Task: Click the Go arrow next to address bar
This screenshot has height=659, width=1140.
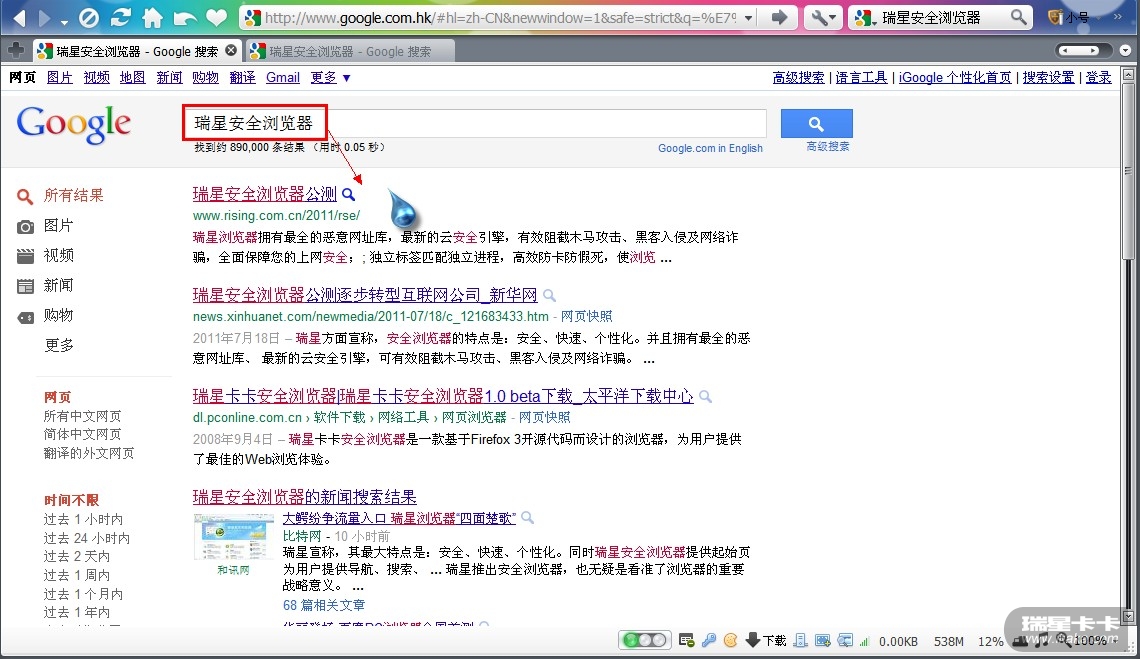Action: [779, 17]
